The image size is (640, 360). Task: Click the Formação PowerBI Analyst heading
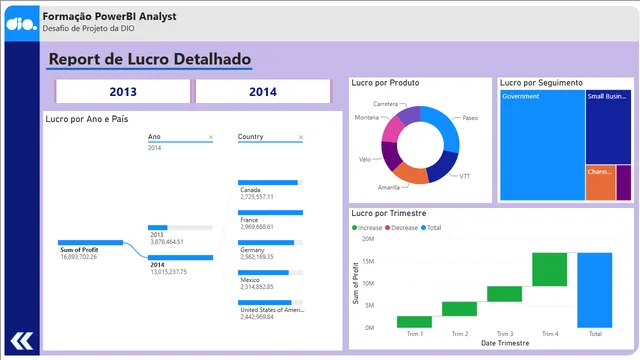click(109, 16)
